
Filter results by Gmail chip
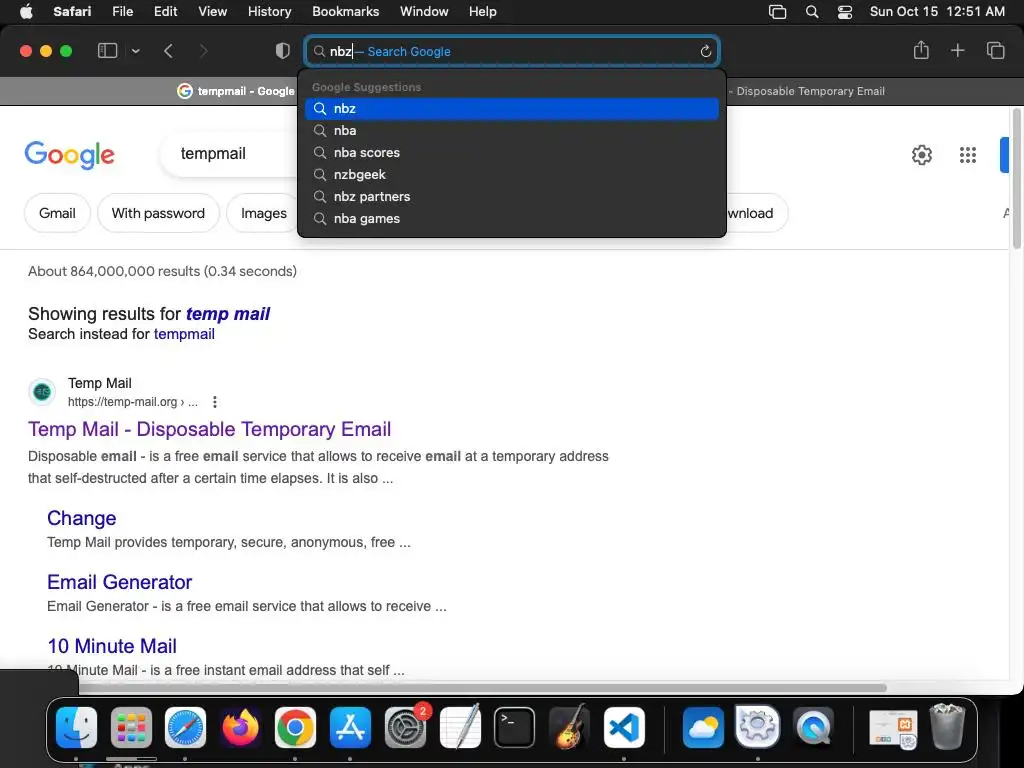(x=57, y=213)
